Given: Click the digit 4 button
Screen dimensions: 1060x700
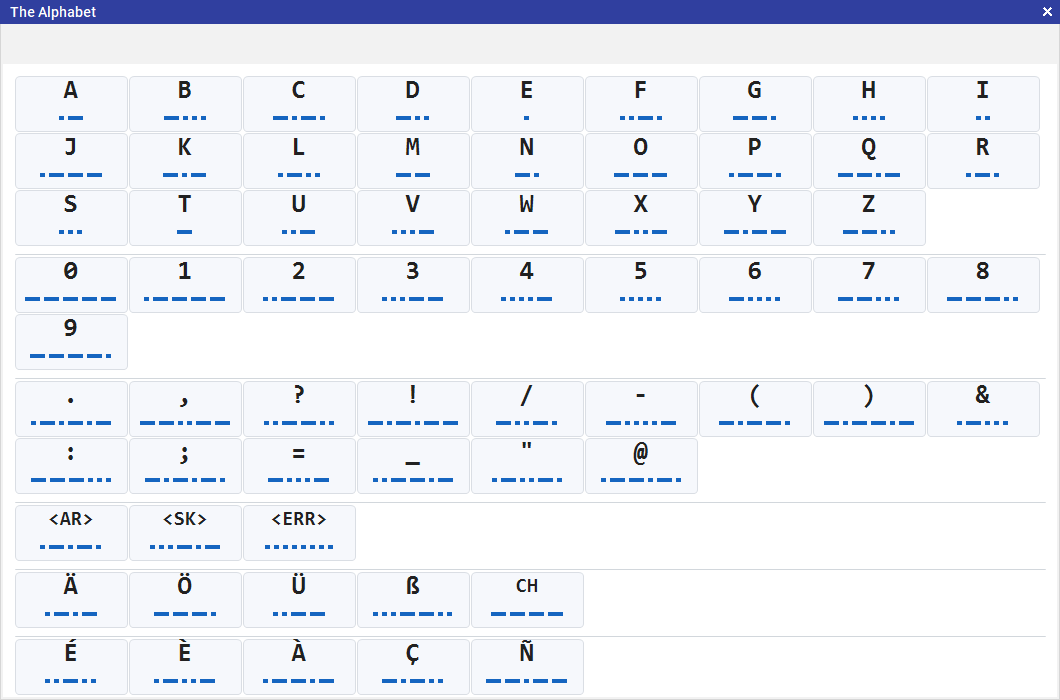Looking at the screenshot, I should [527, 285].
